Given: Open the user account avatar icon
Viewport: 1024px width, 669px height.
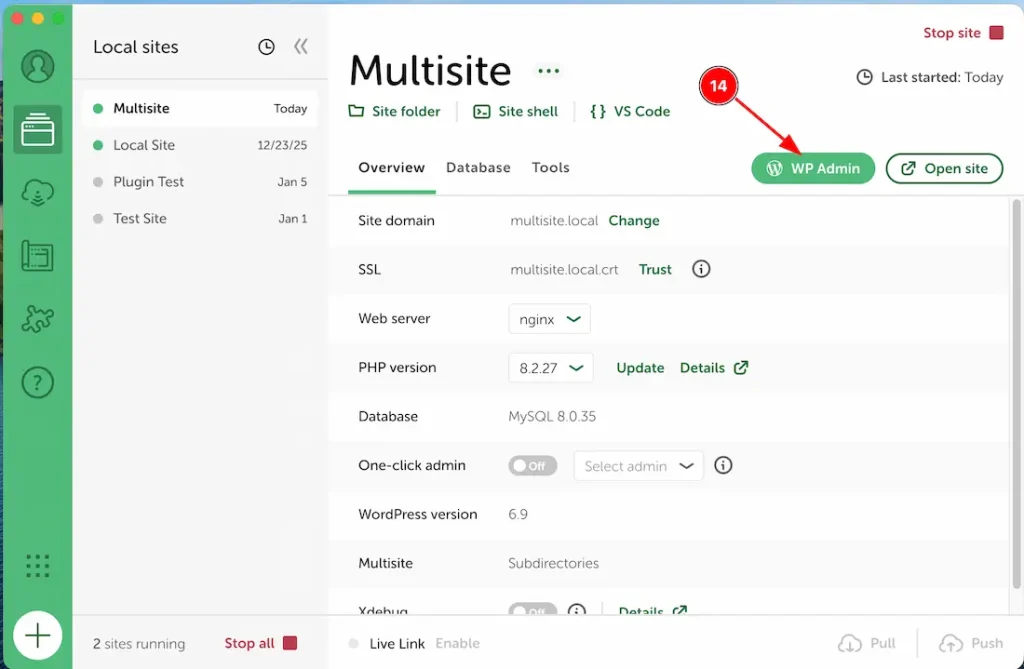Looking at the screenshot, I should pyautogui.click(x=37, y=66).
